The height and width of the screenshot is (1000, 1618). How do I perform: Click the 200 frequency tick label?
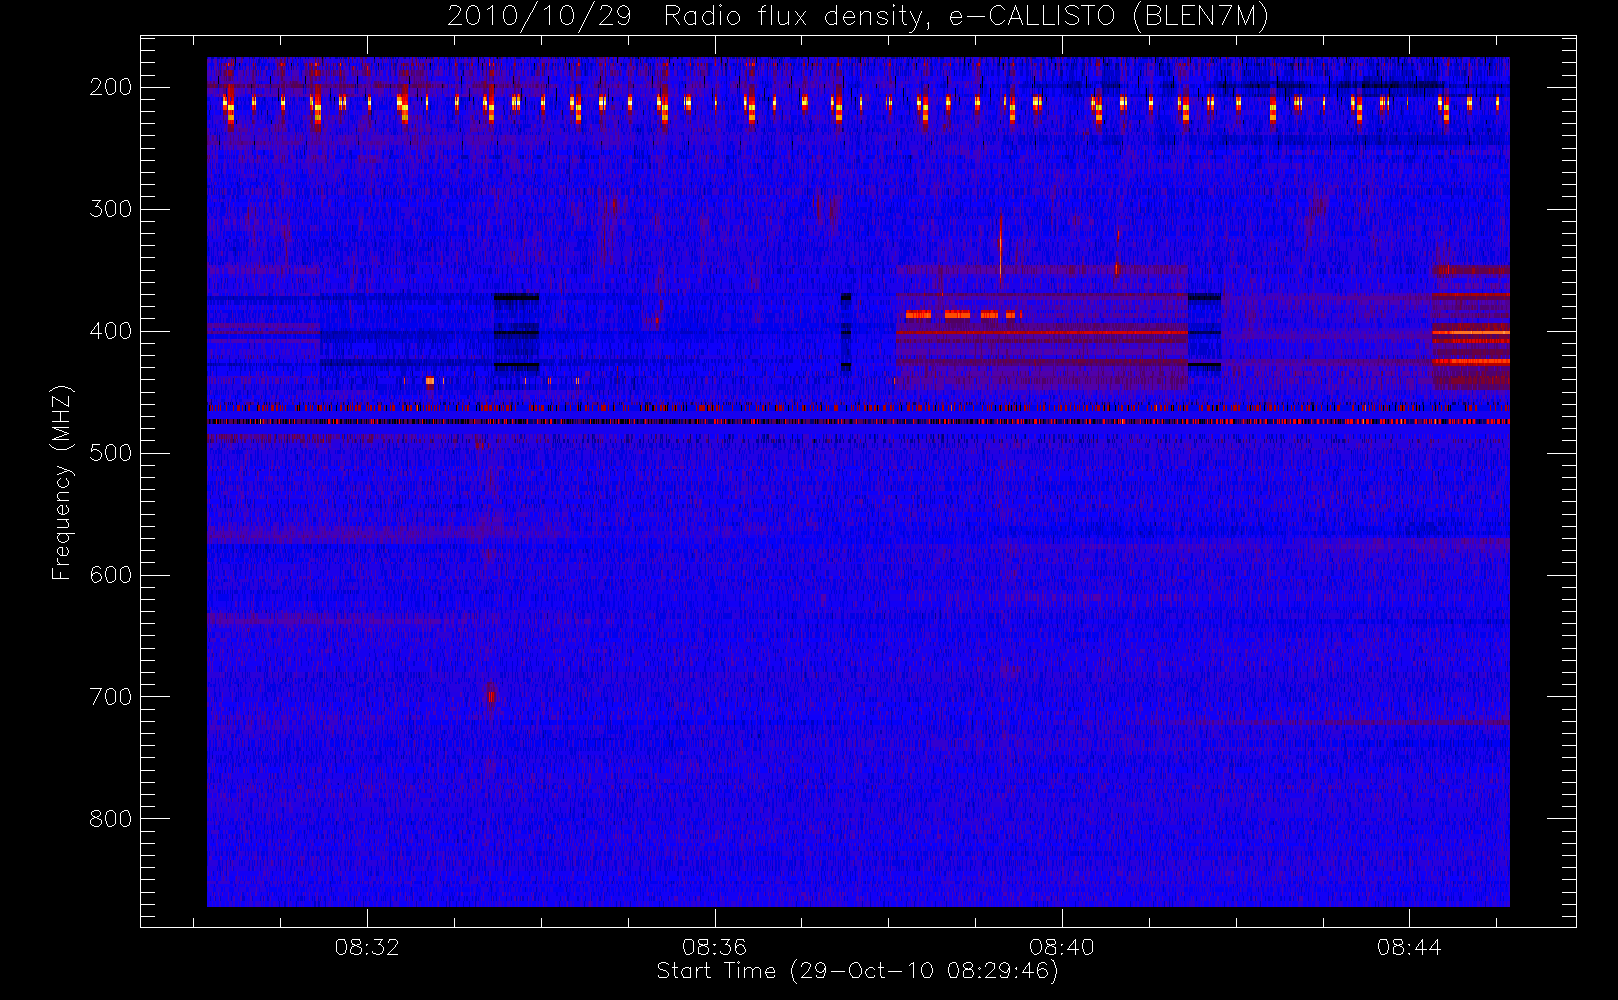point(111,87)
